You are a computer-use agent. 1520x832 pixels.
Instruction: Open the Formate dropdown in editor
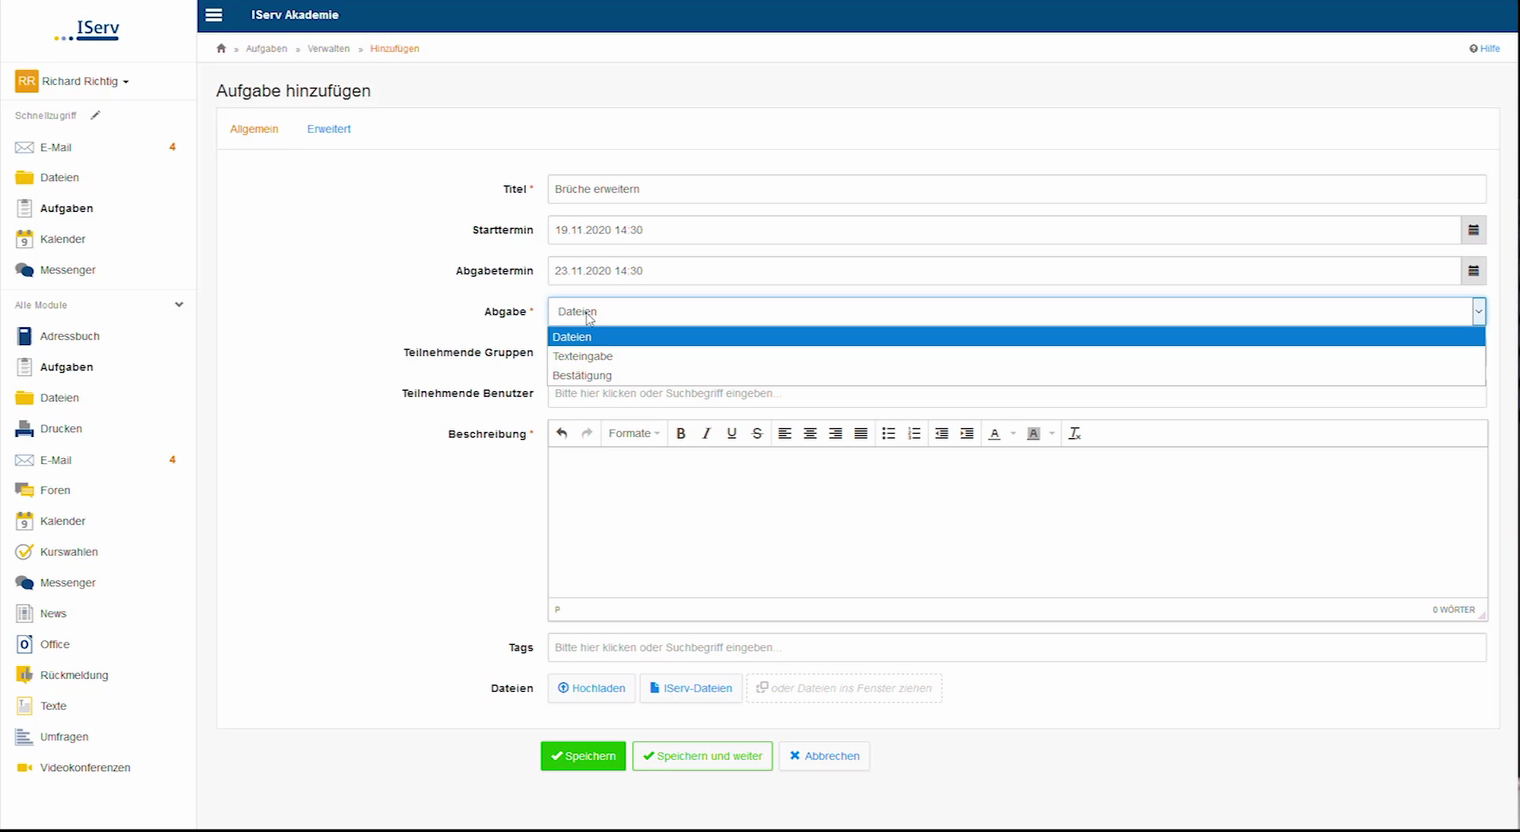tap(634, 433)
